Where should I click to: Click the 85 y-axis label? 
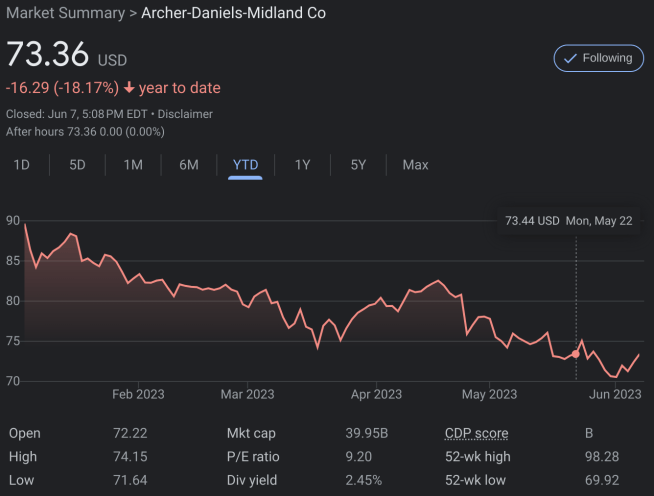pos(13,261)
